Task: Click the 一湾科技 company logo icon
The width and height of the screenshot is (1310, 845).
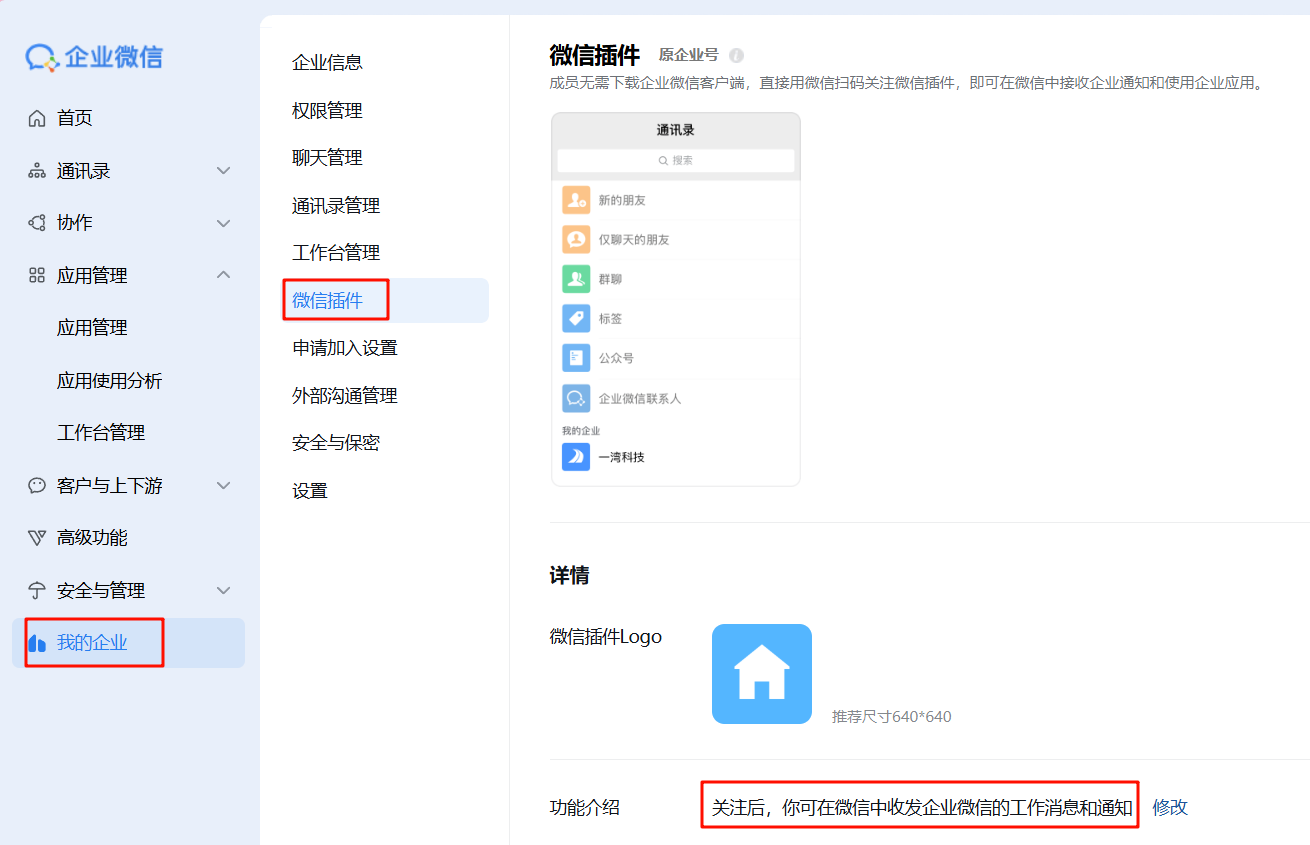Action: [x=576, y=457]
